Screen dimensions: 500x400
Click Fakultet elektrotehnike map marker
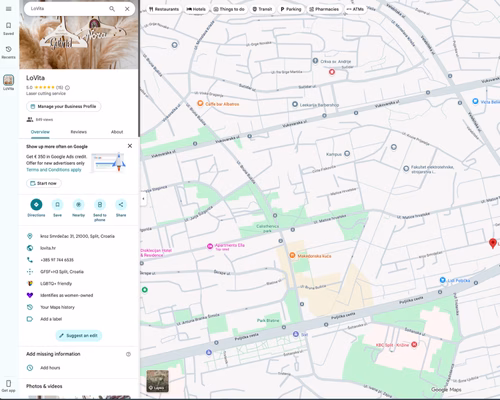click(406, 169)
